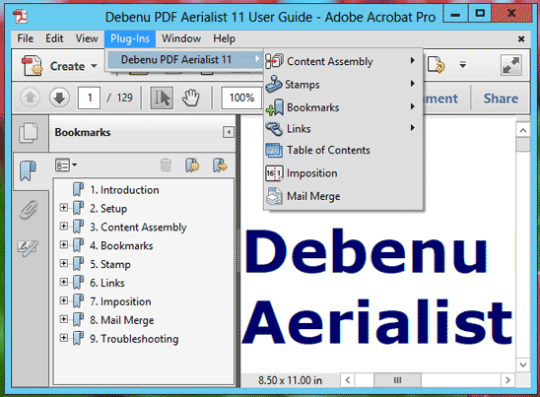Open the Page Thumbnails panel icon

[28, 133]
